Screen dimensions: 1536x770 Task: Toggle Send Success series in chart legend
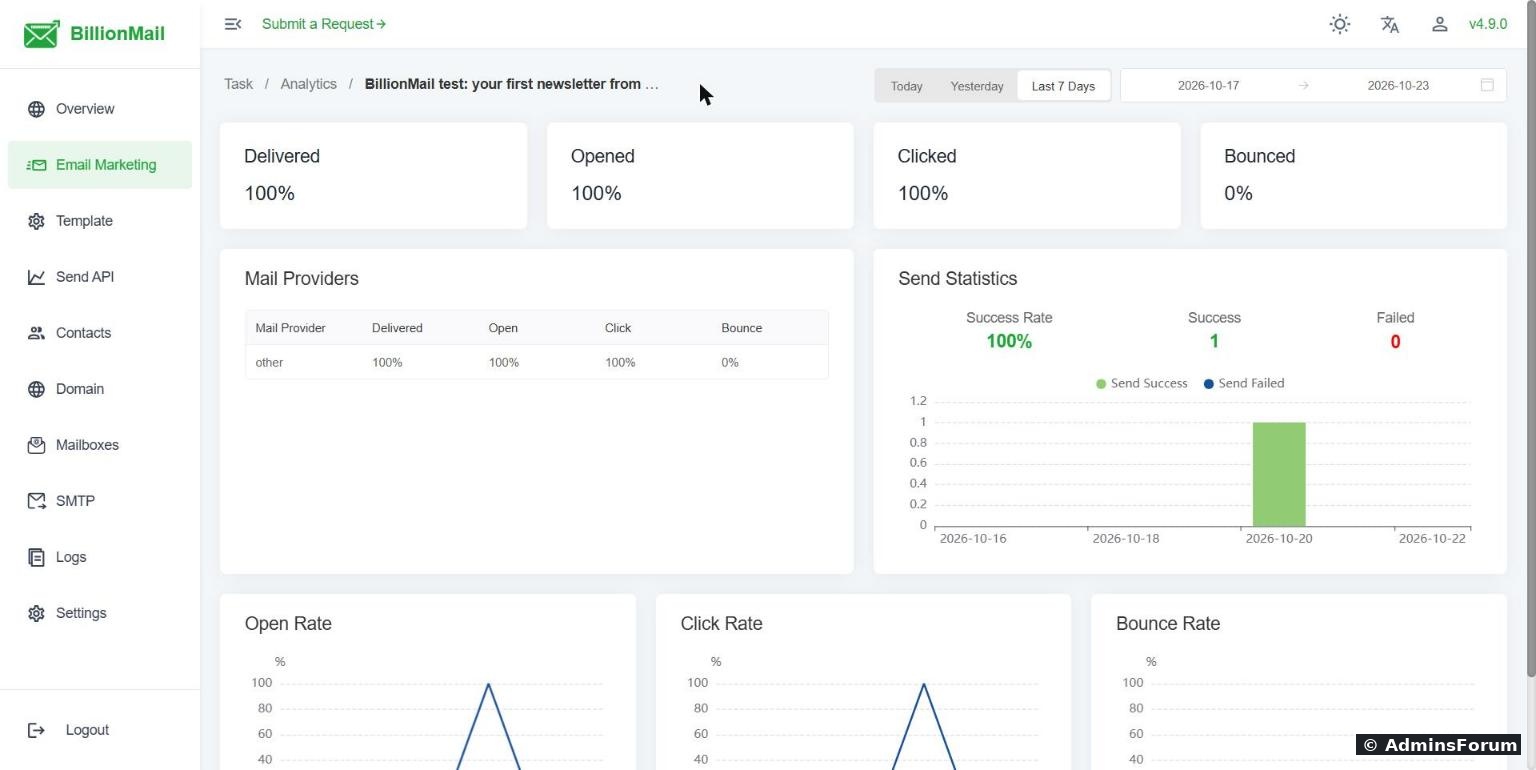pos(1141,384)
